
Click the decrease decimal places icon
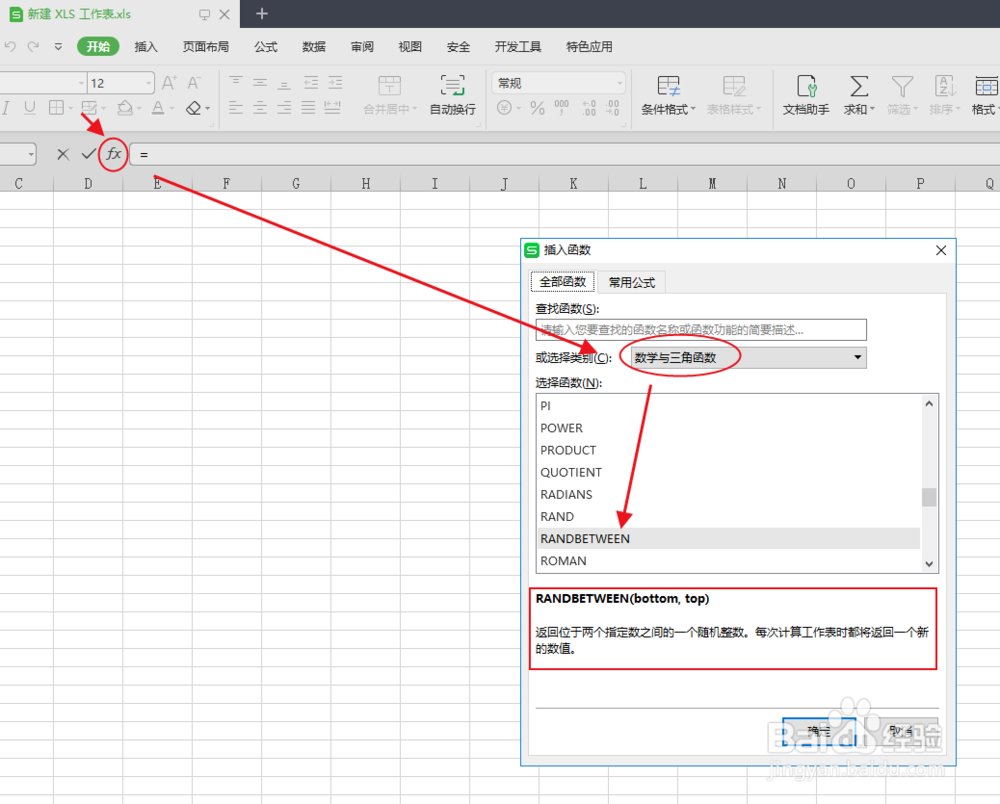point(612,108)
